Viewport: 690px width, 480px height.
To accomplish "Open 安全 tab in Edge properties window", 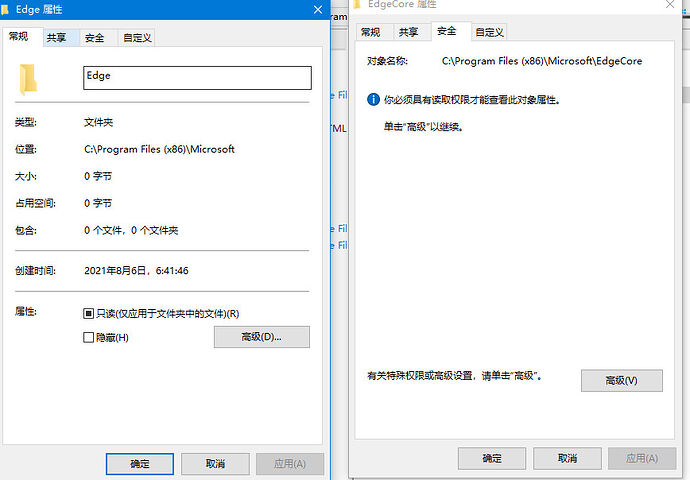I will [96, 38].
